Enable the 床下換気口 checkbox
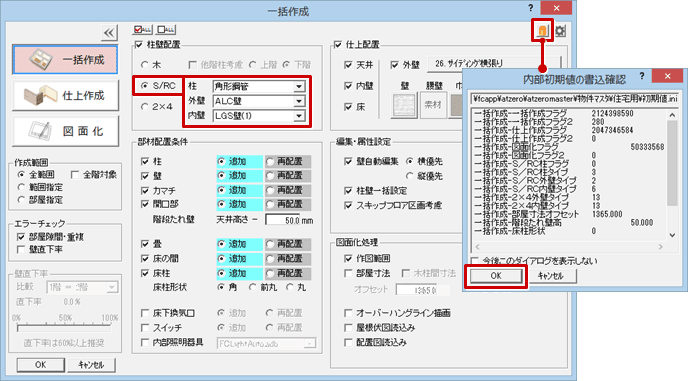The height and width of the screenshot is (381, 688). [x=145, y=313]
